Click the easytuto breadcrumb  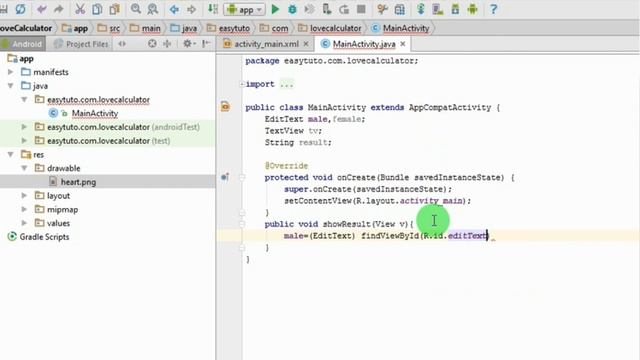[x=229, y=28]
